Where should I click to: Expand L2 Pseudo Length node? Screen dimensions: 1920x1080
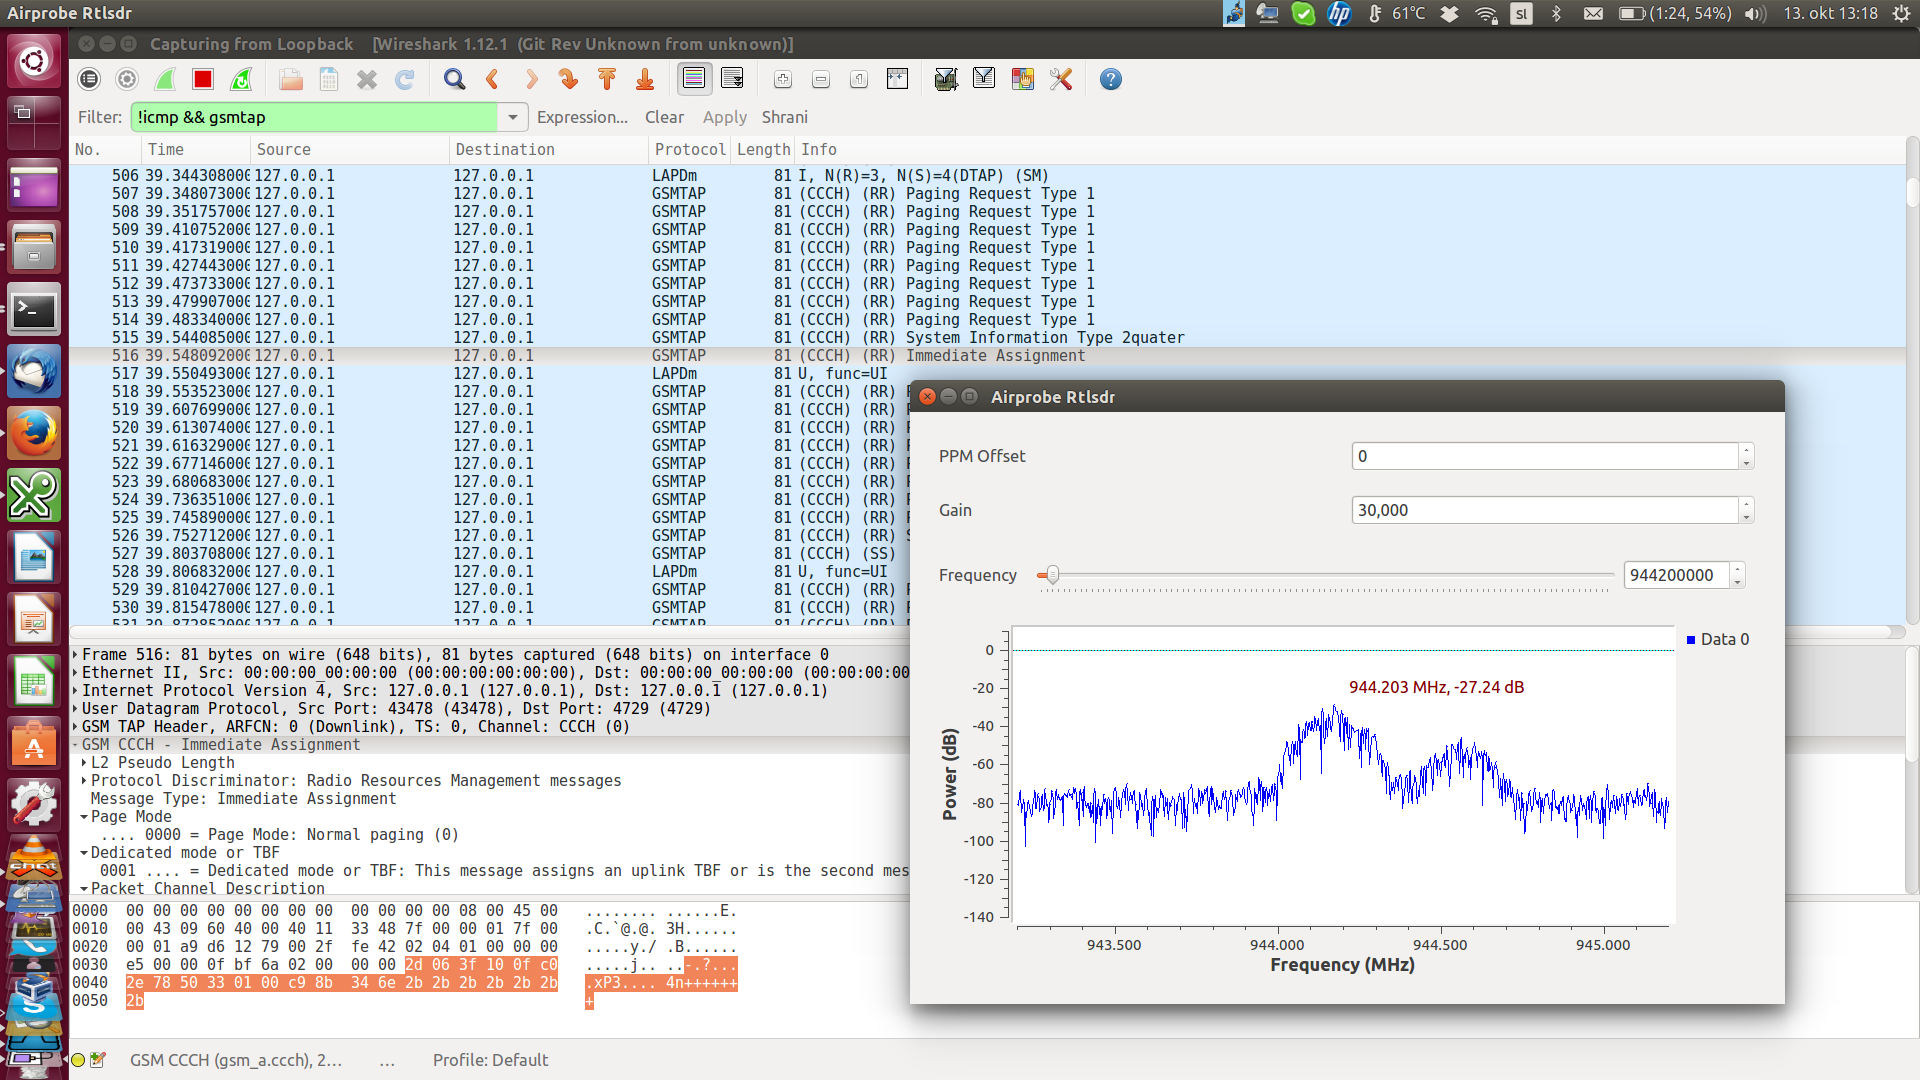click(x=85, y=763)
